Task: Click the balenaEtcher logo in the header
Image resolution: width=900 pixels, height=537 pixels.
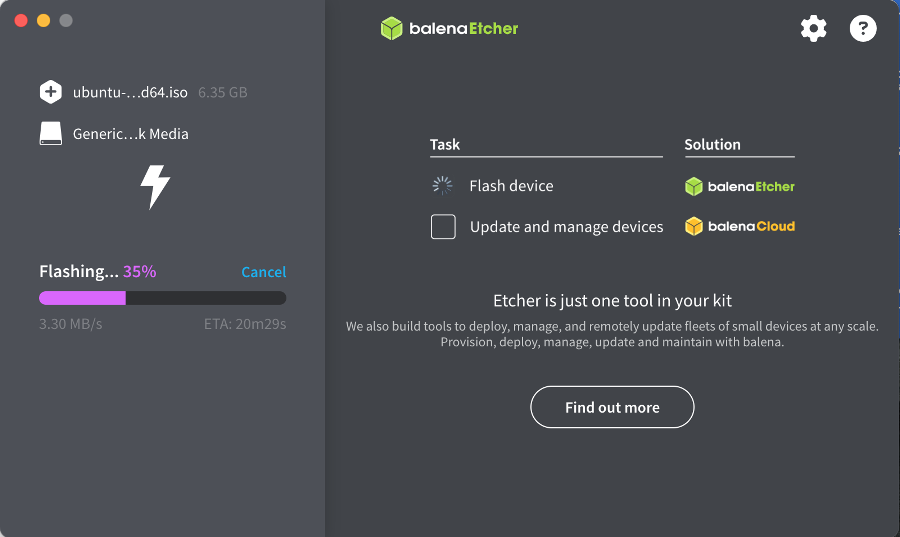Action: point(449,28)
